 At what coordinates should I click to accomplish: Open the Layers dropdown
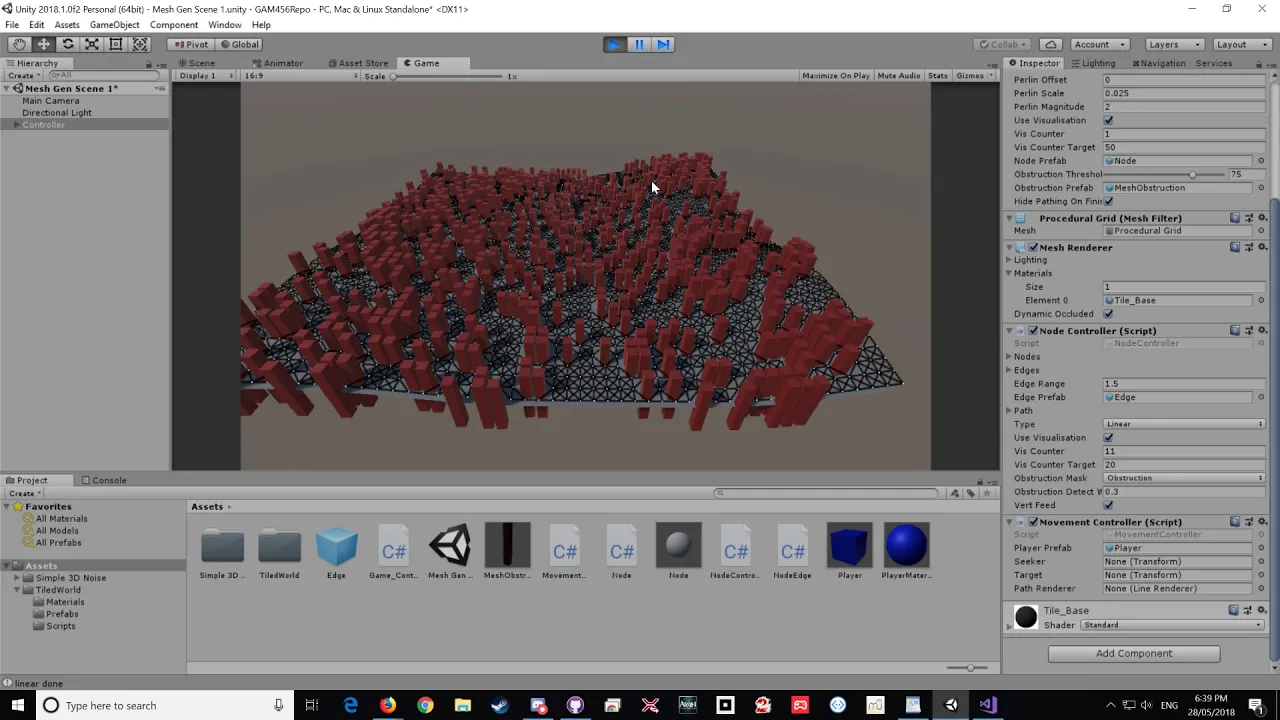pos(1174,44)
